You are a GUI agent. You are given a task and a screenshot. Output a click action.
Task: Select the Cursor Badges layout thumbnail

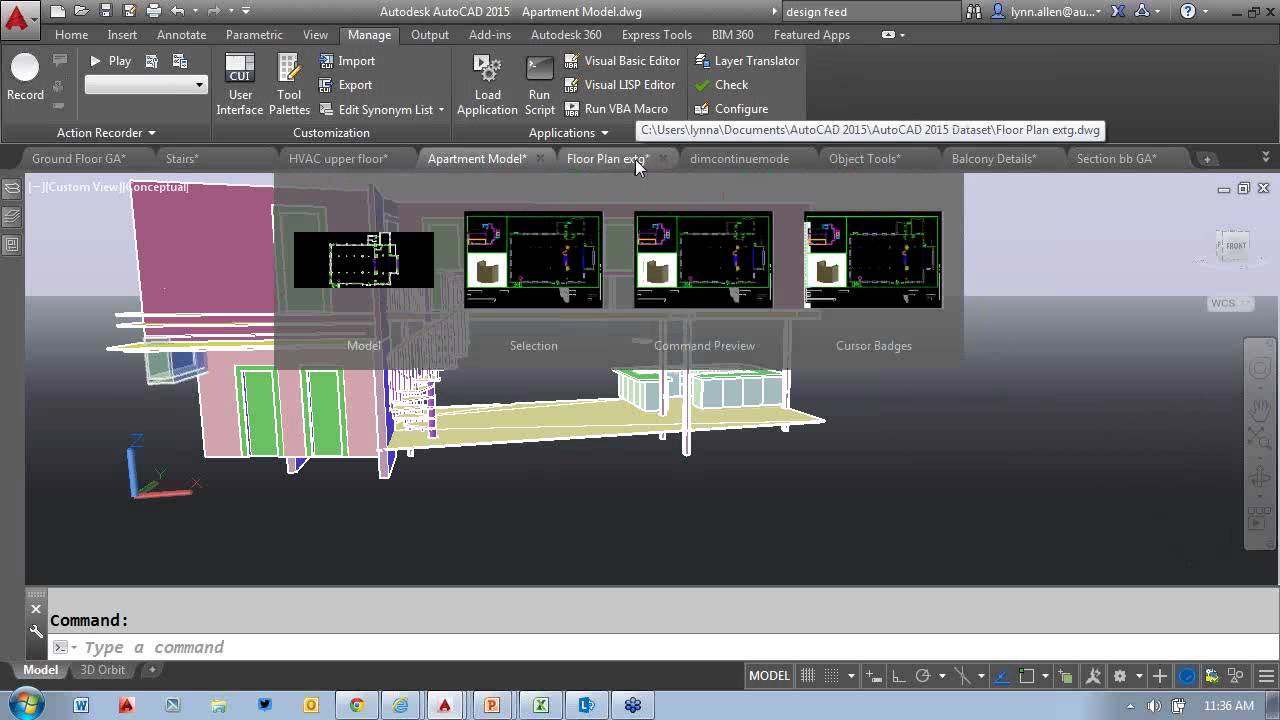coord(873,260)
